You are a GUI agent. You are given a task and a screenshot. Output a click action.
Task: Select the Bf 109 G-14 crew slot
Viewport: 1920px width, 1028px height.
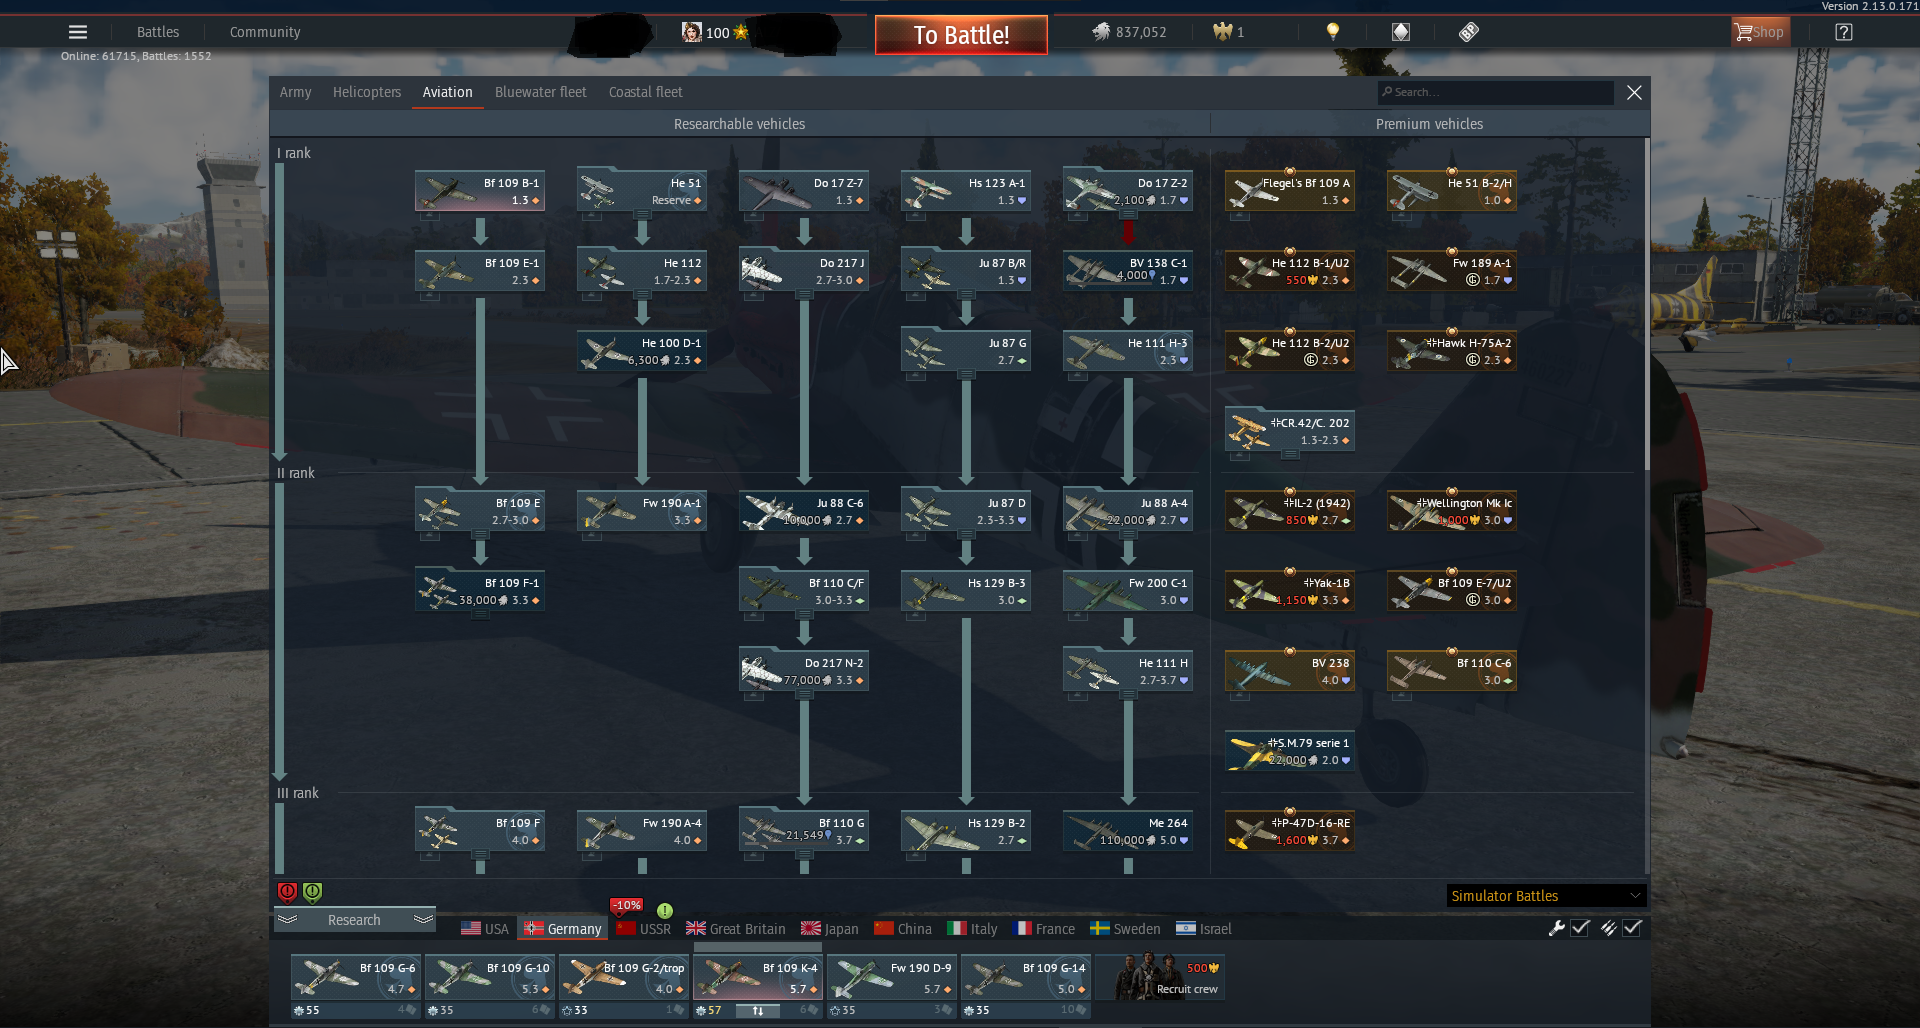tap(1026, 978)
